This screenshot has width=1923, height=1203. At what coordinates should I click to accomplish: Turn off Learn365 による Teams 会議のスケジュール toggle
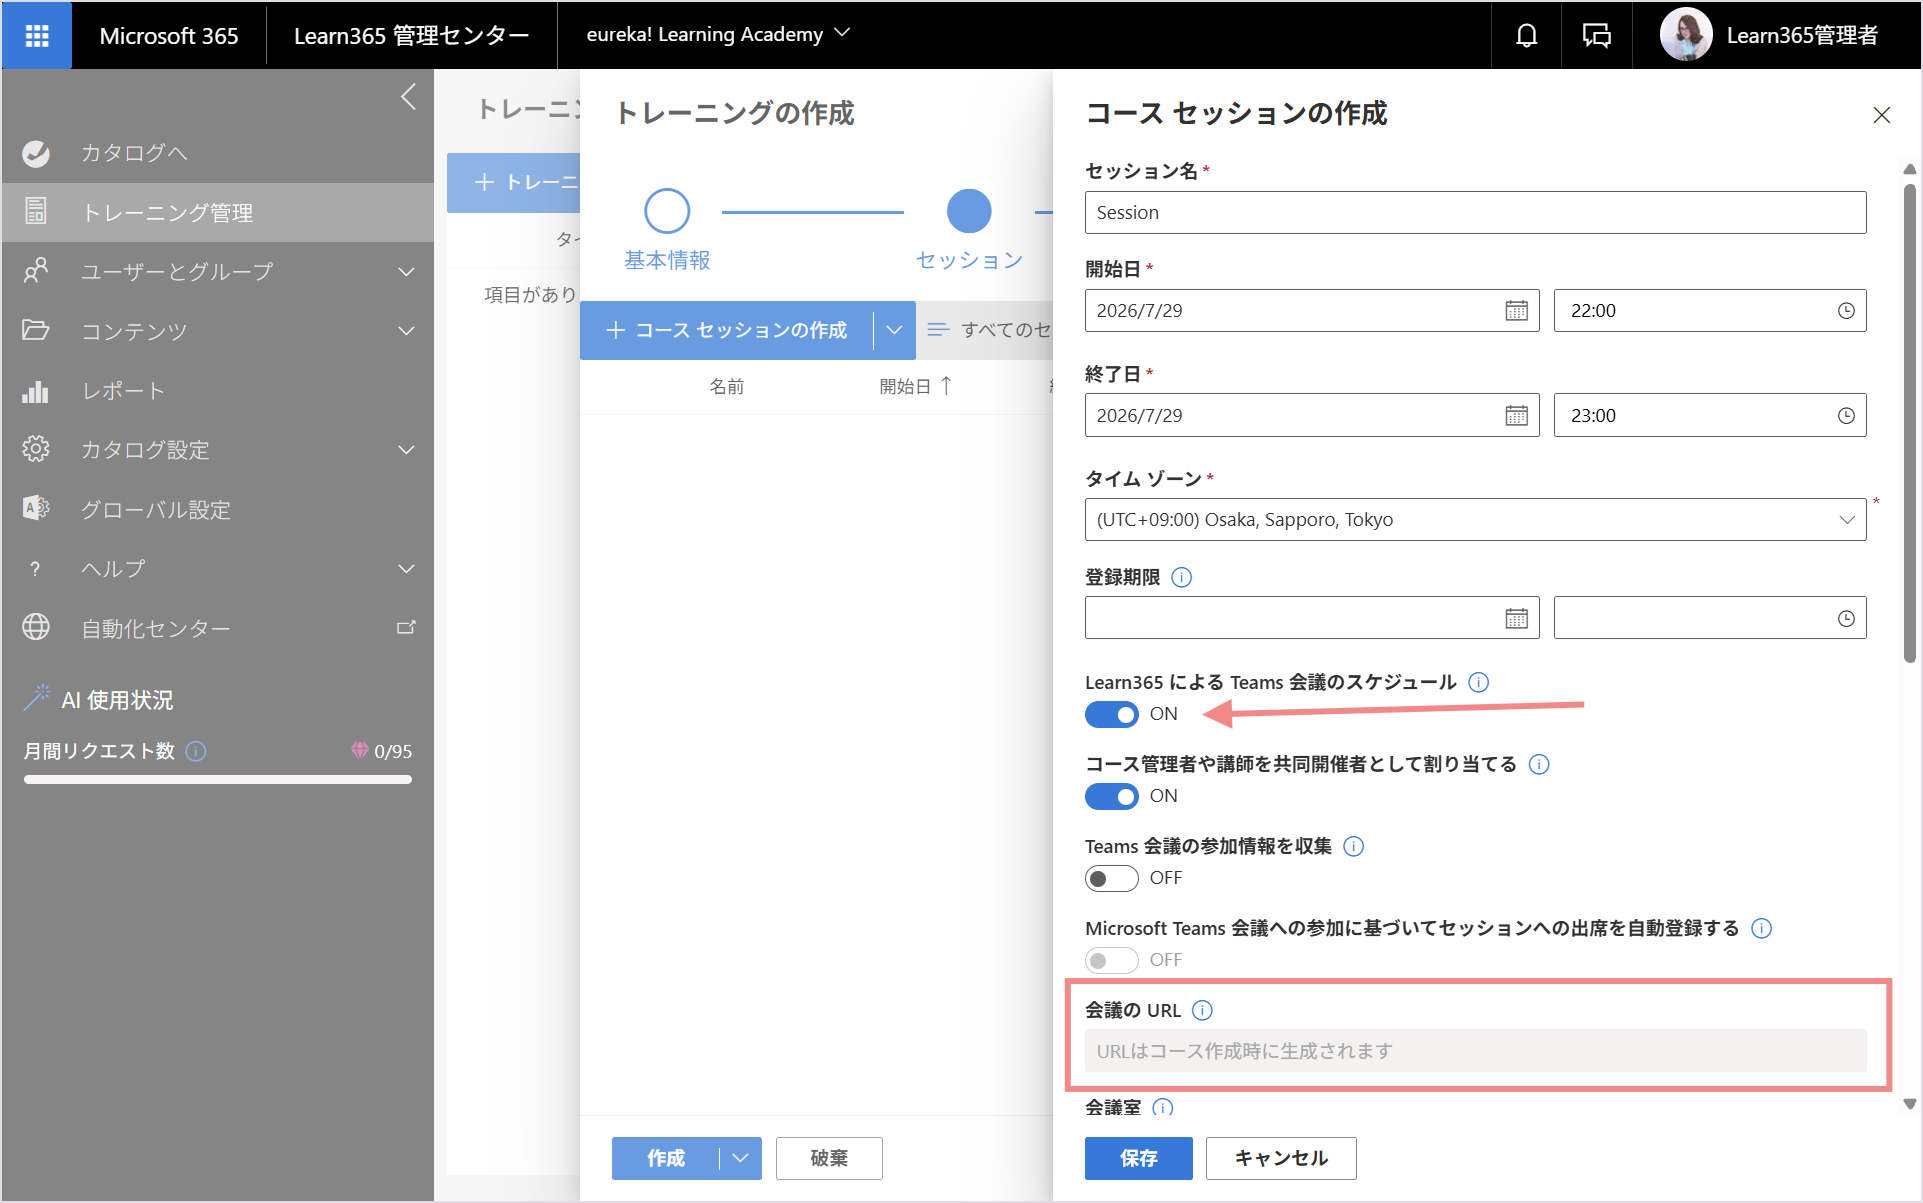(1112, 714)
